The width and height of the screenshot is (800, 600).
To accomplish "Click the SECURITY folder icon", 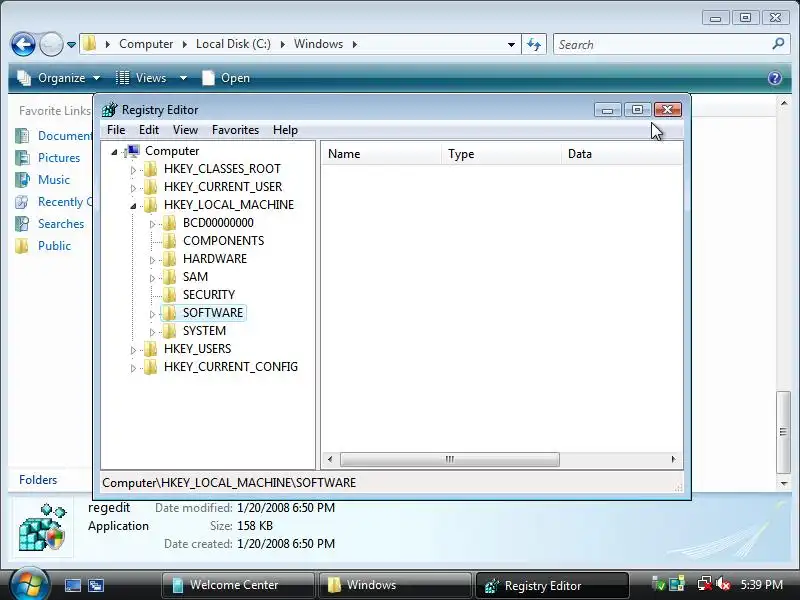I will click(169, 295).
